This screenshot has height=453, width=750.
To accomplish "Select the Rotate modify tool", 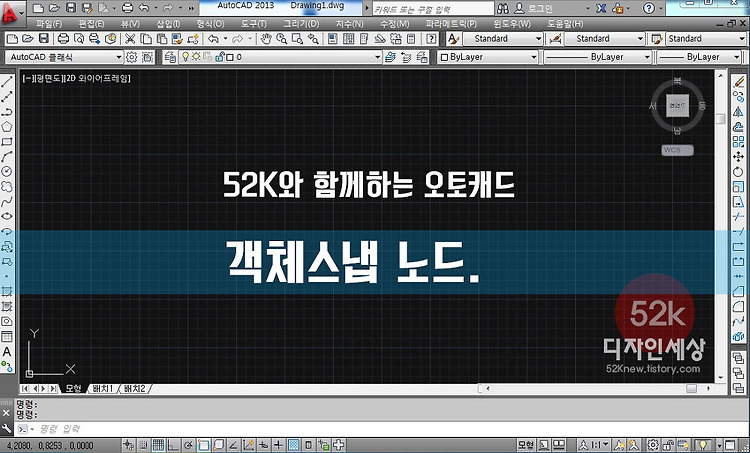I will pos(739,172).
